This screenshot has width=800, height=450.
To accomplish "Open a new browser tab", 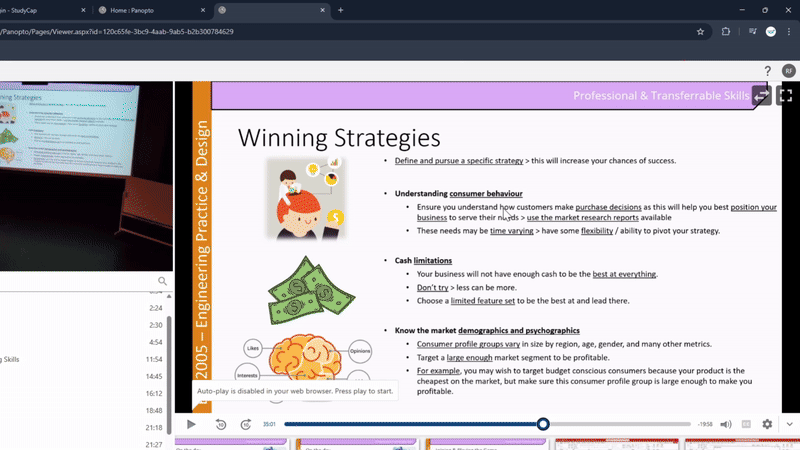I will tap(340, 10).
